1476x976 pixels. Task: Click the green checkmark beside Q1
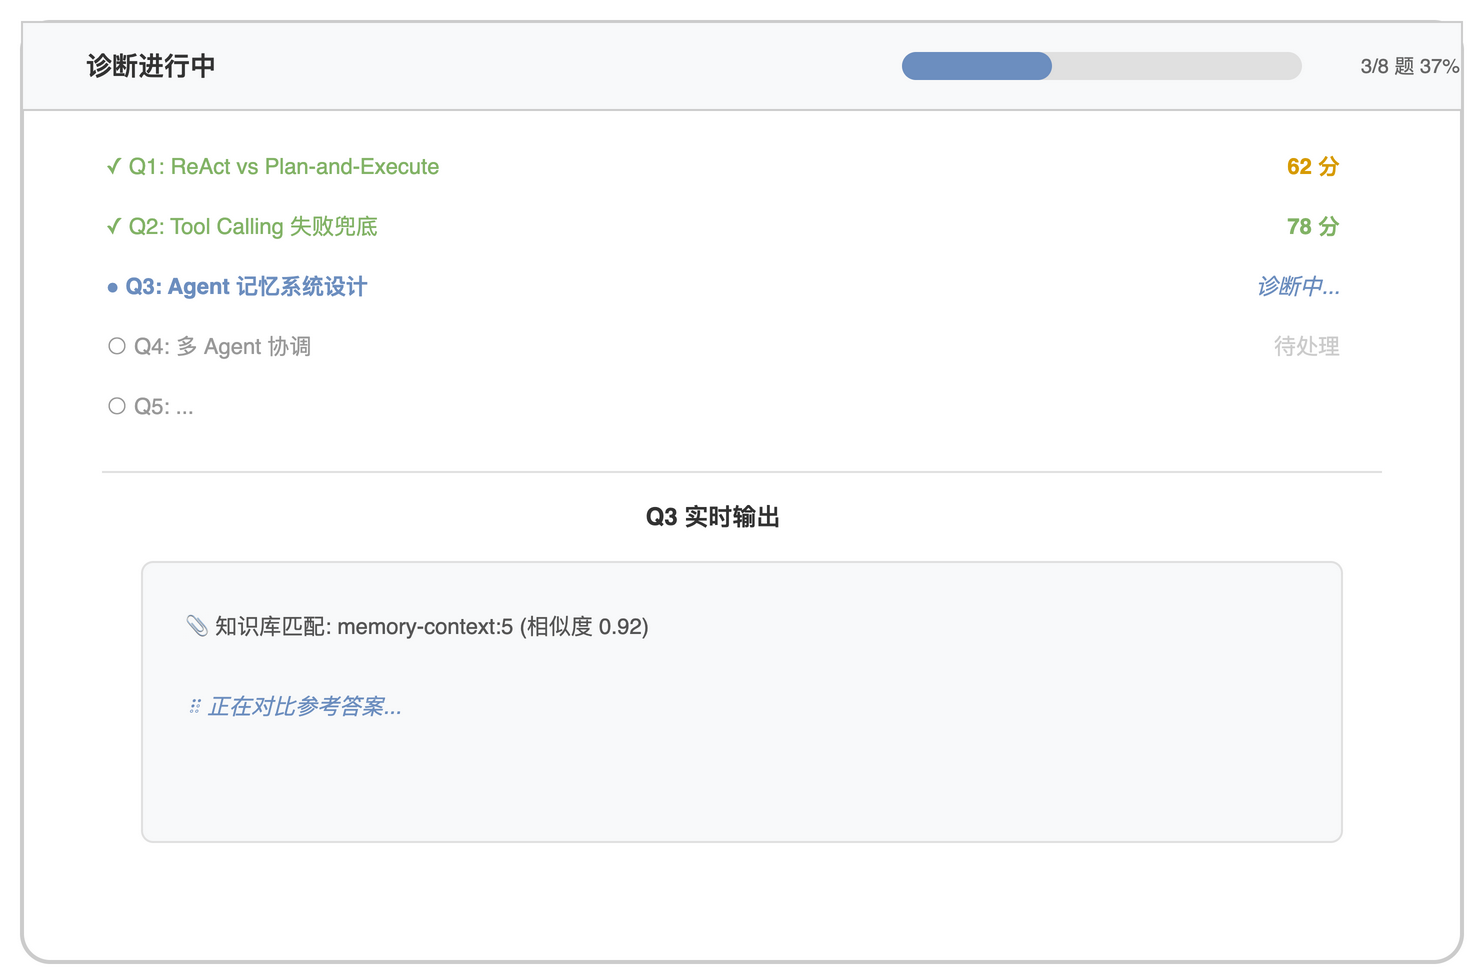coord(113,167)
